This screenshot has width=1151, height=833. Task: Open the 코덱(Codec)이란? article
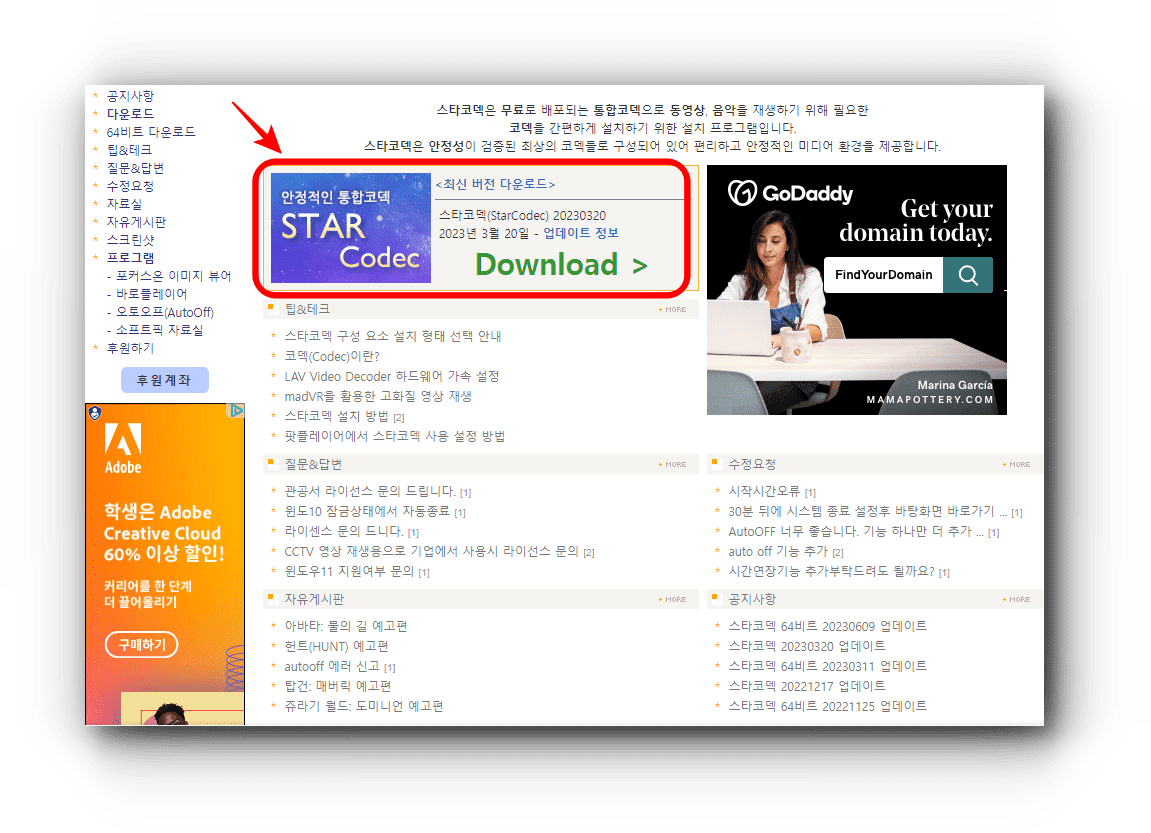tap(332, 357)
